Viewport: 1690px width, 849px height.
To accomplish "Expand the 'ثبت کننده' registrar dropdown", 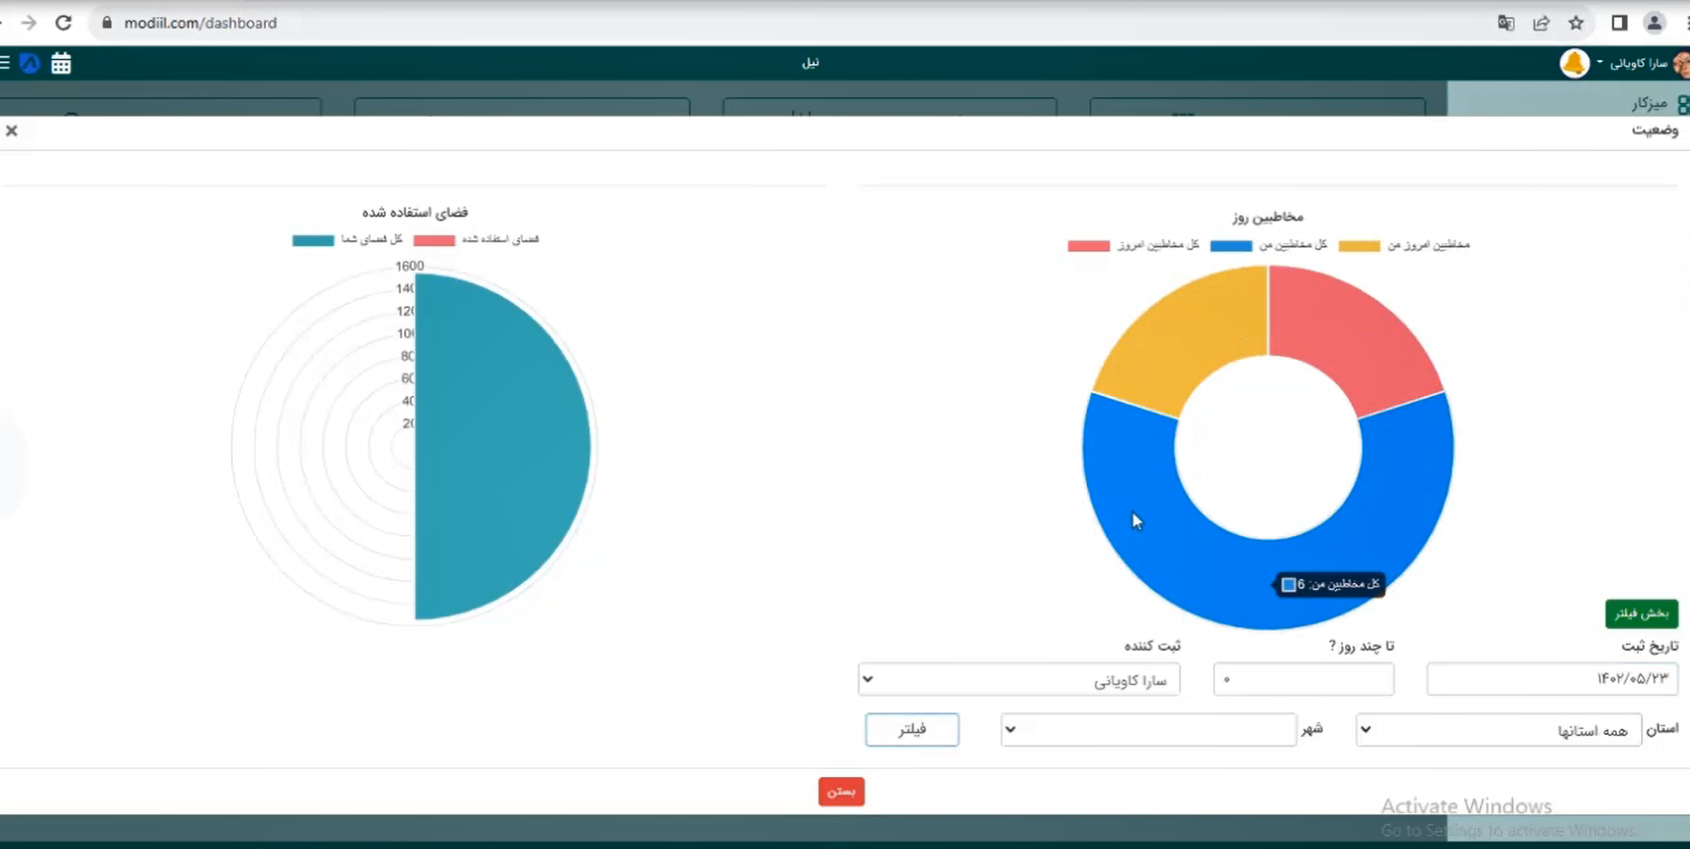I will pyautogui.click(x=1018, y=680).
